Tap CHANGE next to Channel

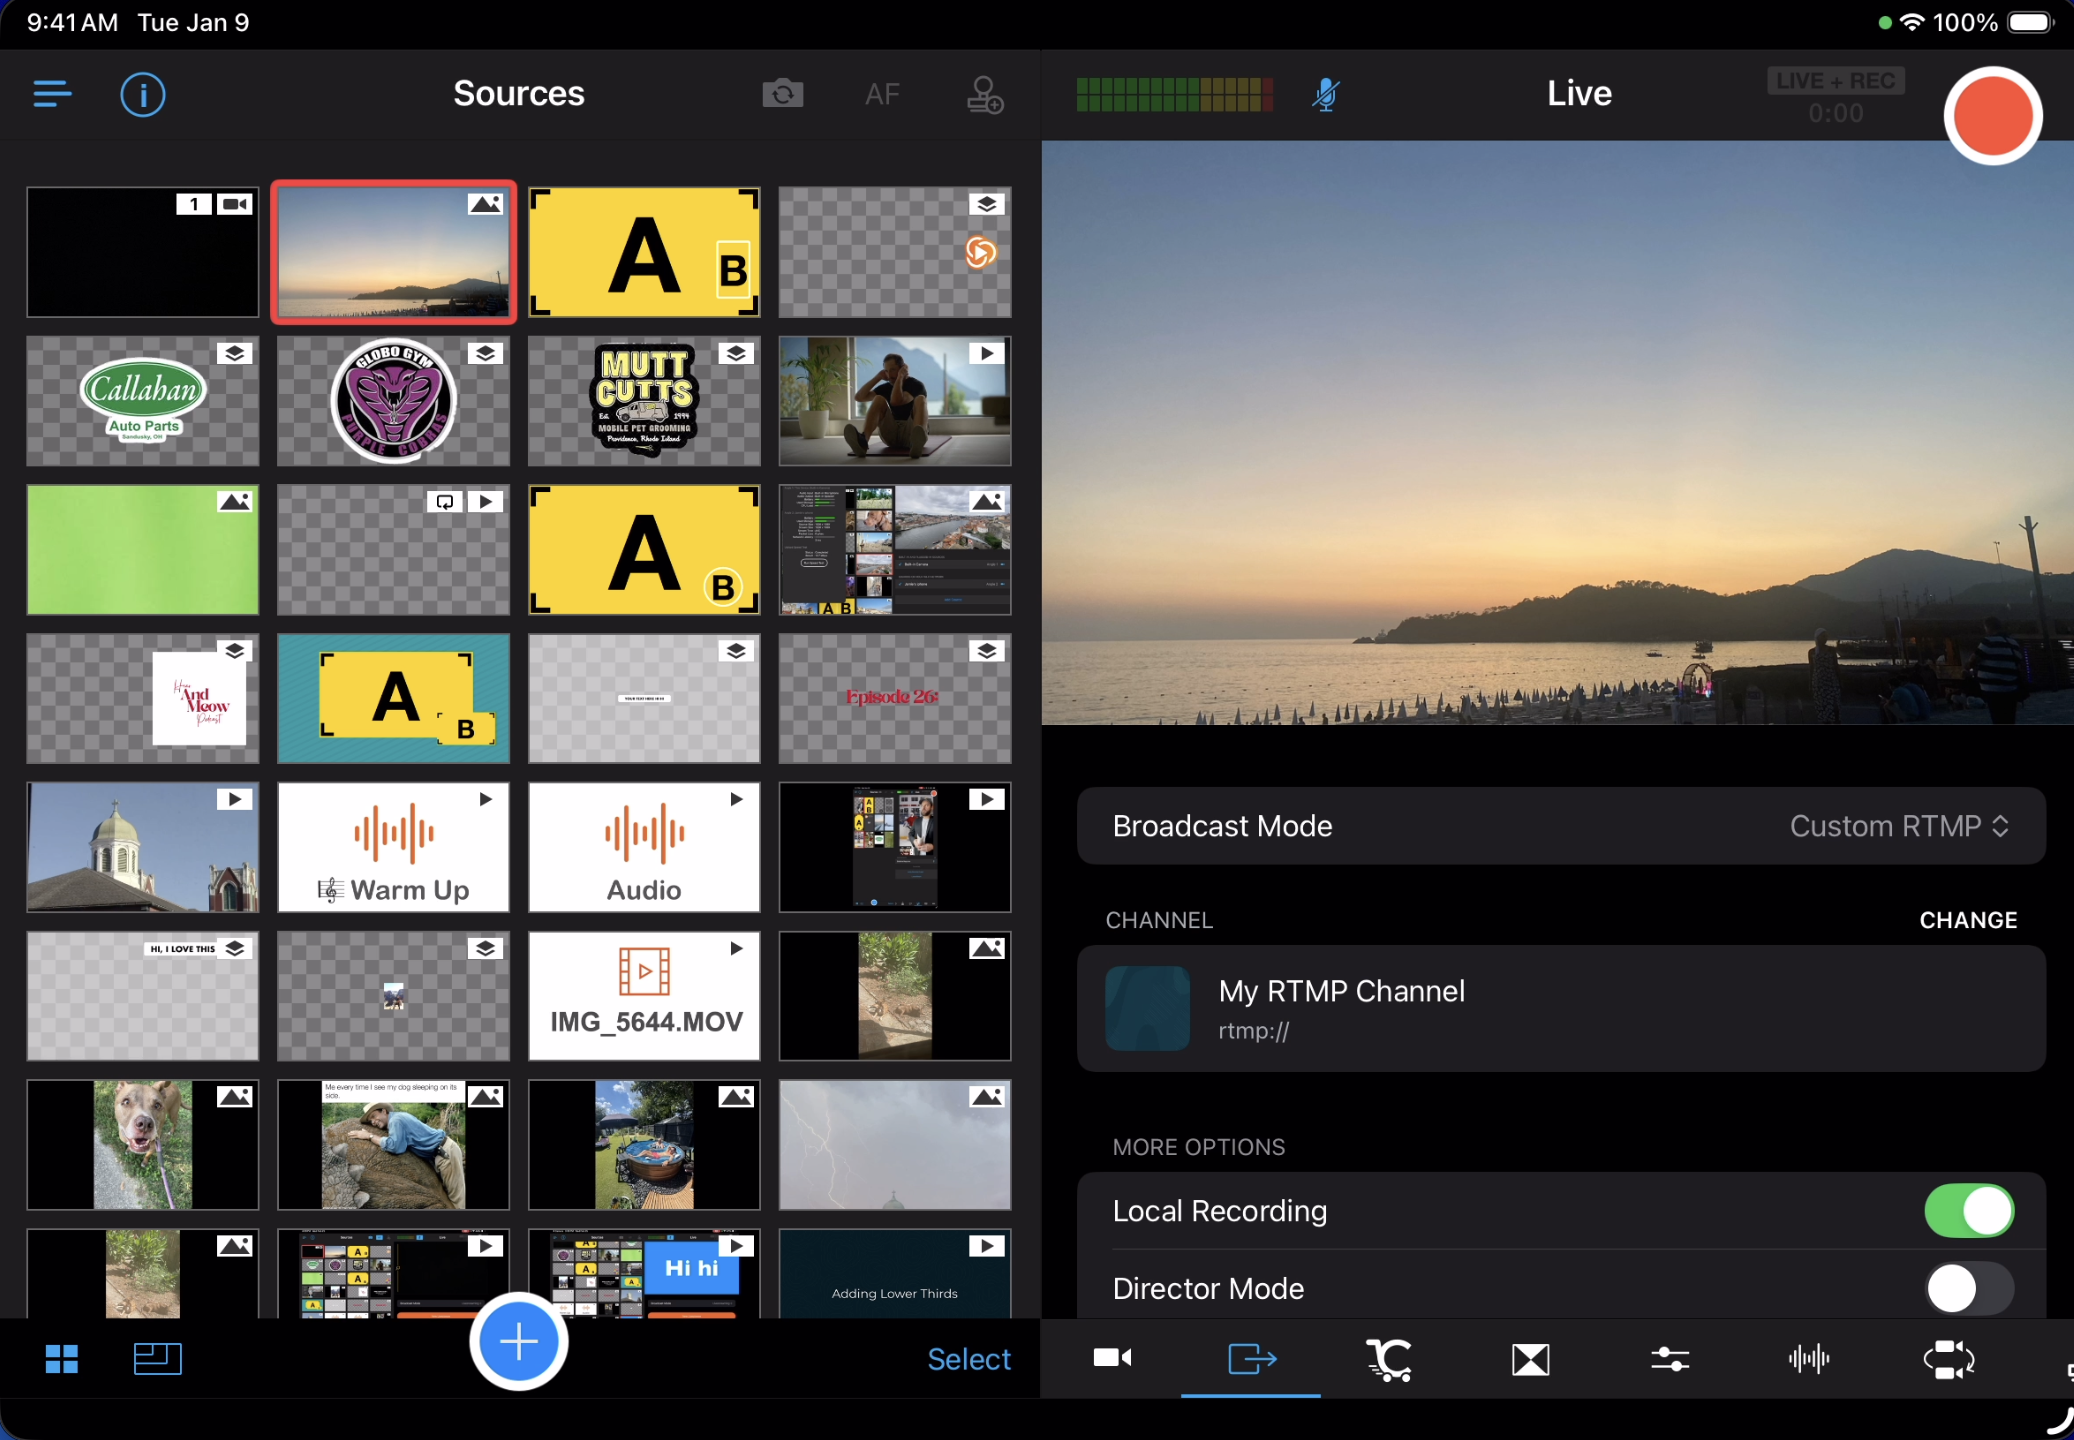[1967, 920]
